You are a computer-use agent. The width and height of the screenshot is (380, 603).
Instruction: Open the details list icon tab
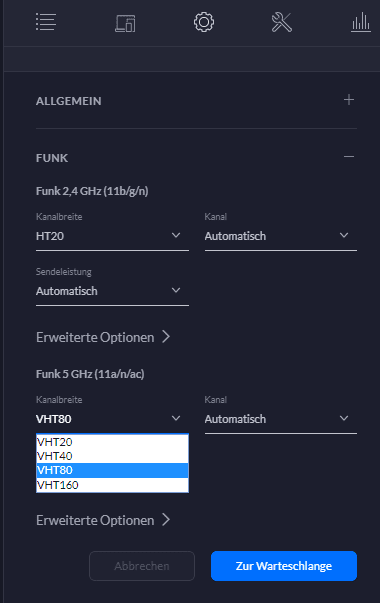coord(46,22)
